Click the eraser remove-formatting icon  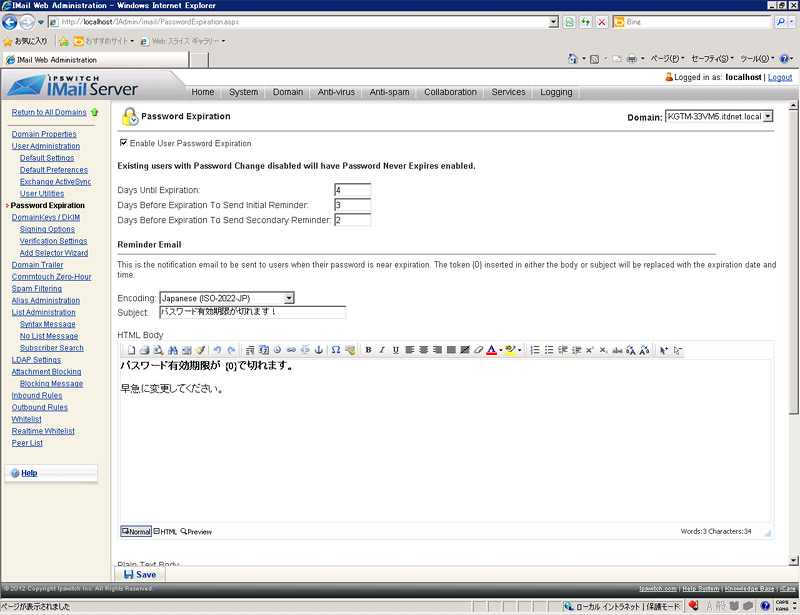click(478, 350)
